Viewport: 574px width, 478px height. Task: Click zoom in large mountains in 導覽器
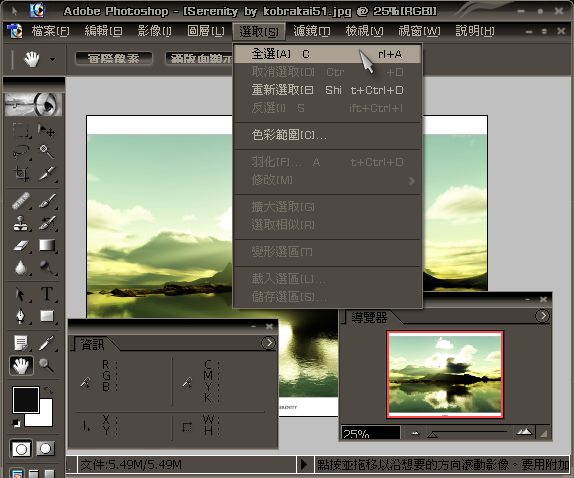pyautogui.click(x=524, y=432)
